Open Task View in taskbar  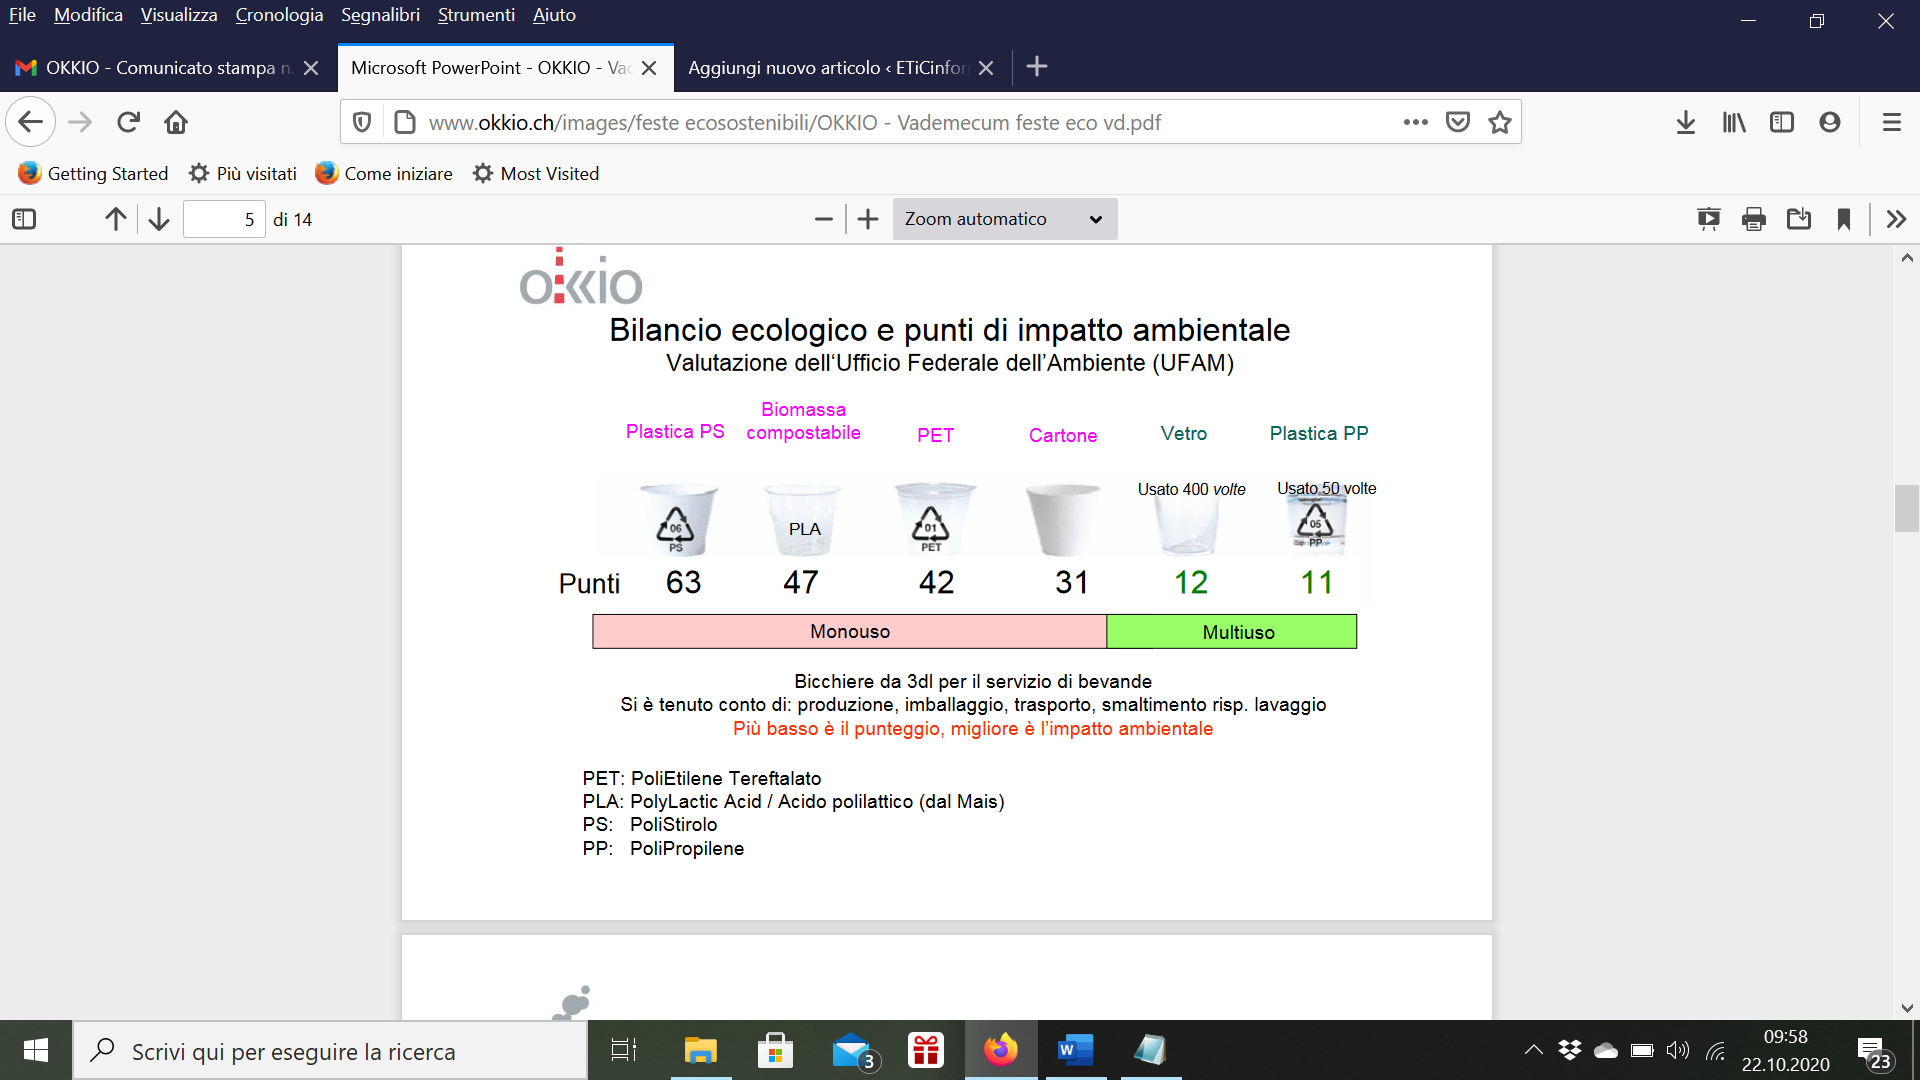pos(624,1050)
